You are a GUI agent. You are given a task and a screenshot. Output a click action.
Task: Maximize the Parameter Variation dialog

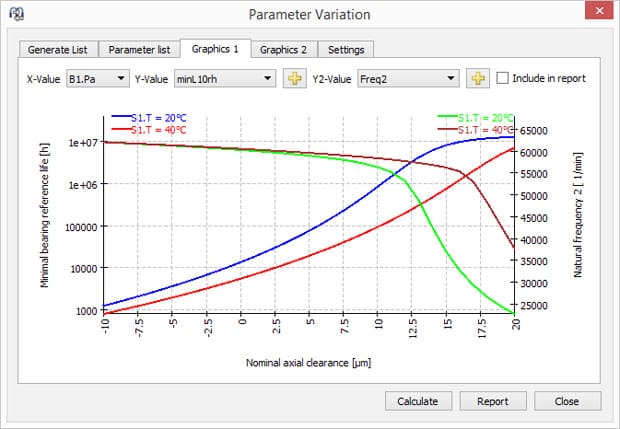[x=558, y=13]
